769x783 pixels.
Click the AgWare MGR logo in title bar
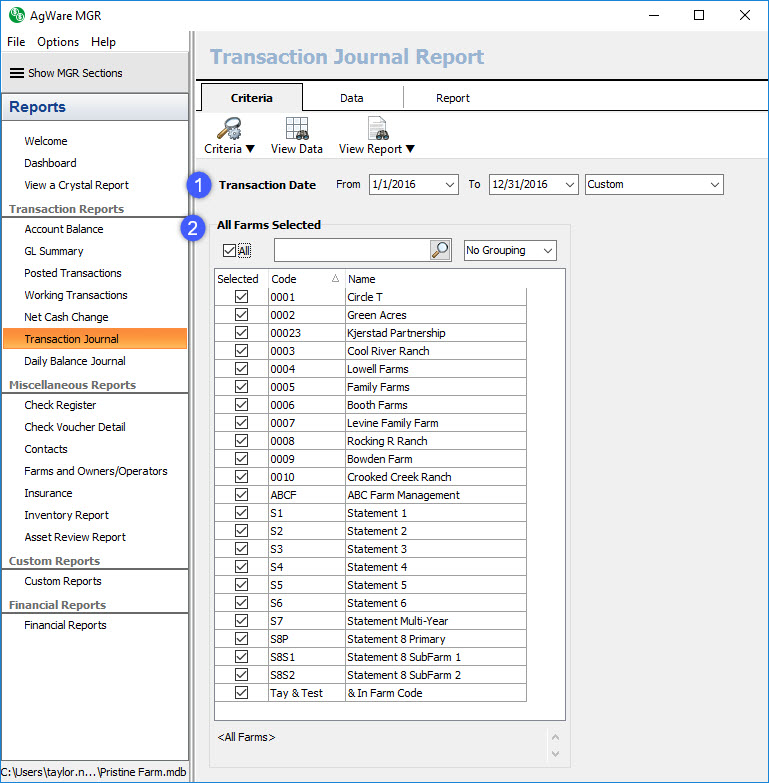(16, 15)
